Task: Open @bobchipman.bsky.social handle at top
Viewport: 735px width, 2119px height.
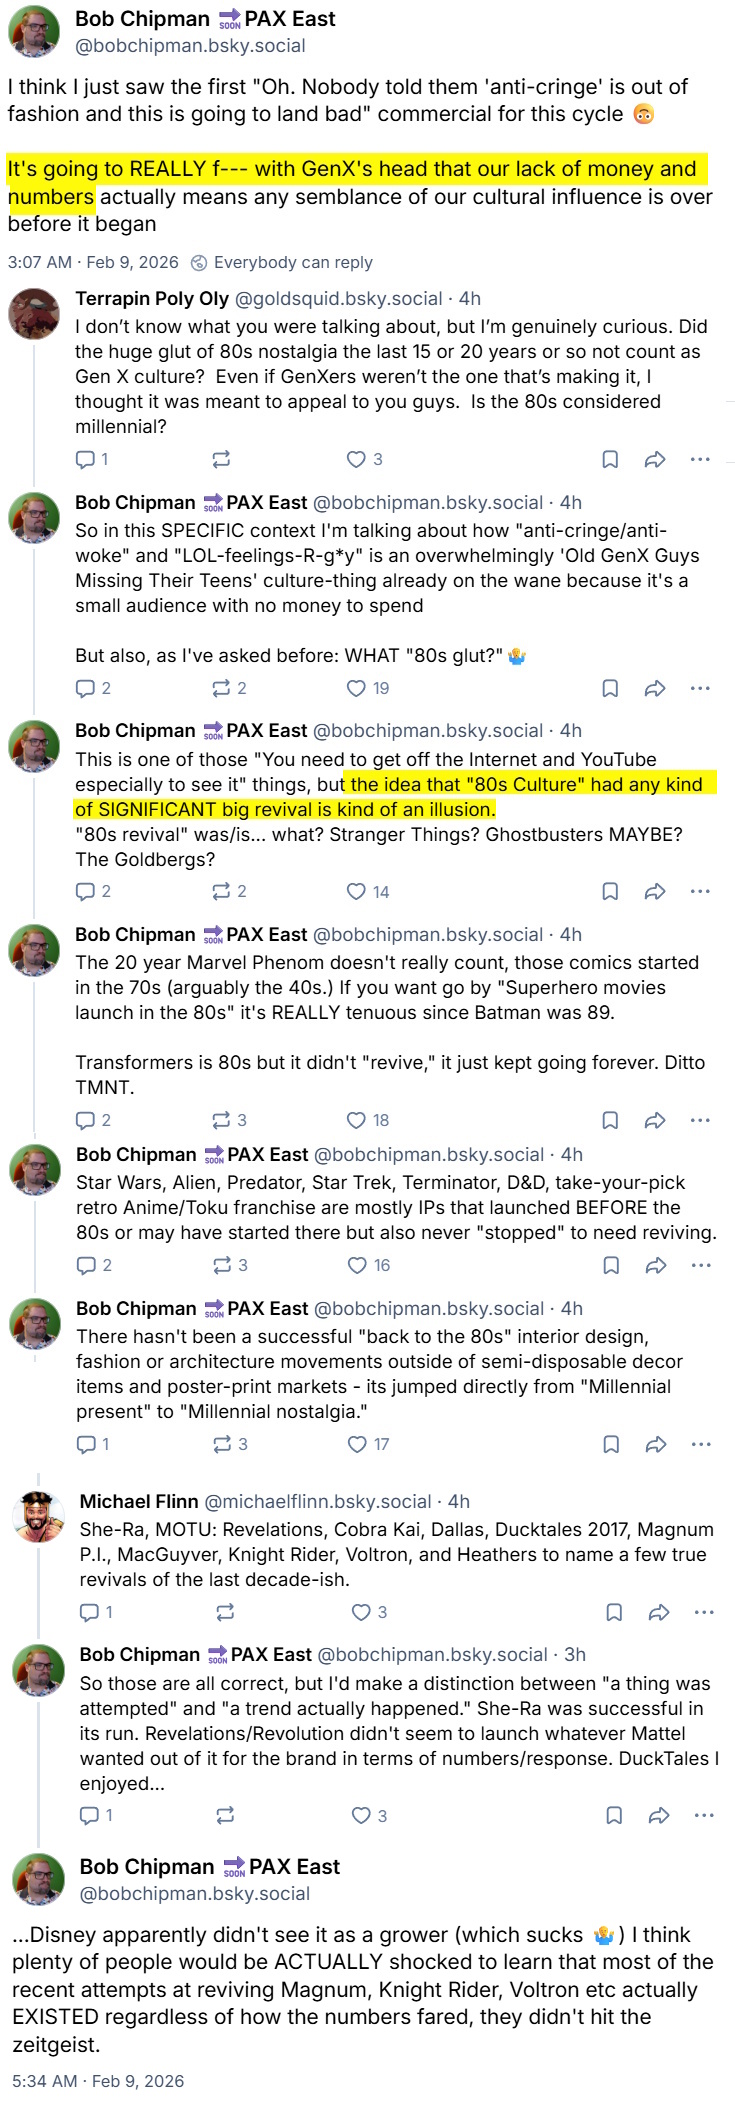Action: pos(191,46)
